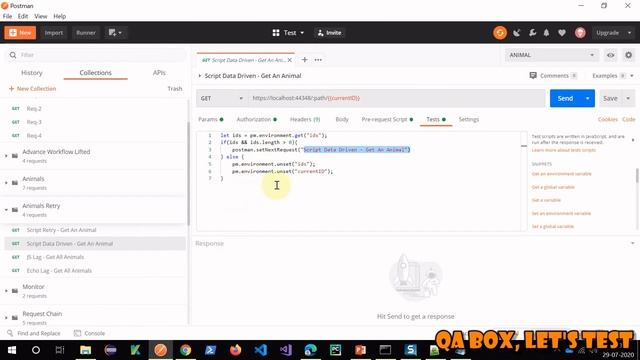Open the Console
Image resolution: width=640 pixels, height=360 pixels.
point(89,333)
